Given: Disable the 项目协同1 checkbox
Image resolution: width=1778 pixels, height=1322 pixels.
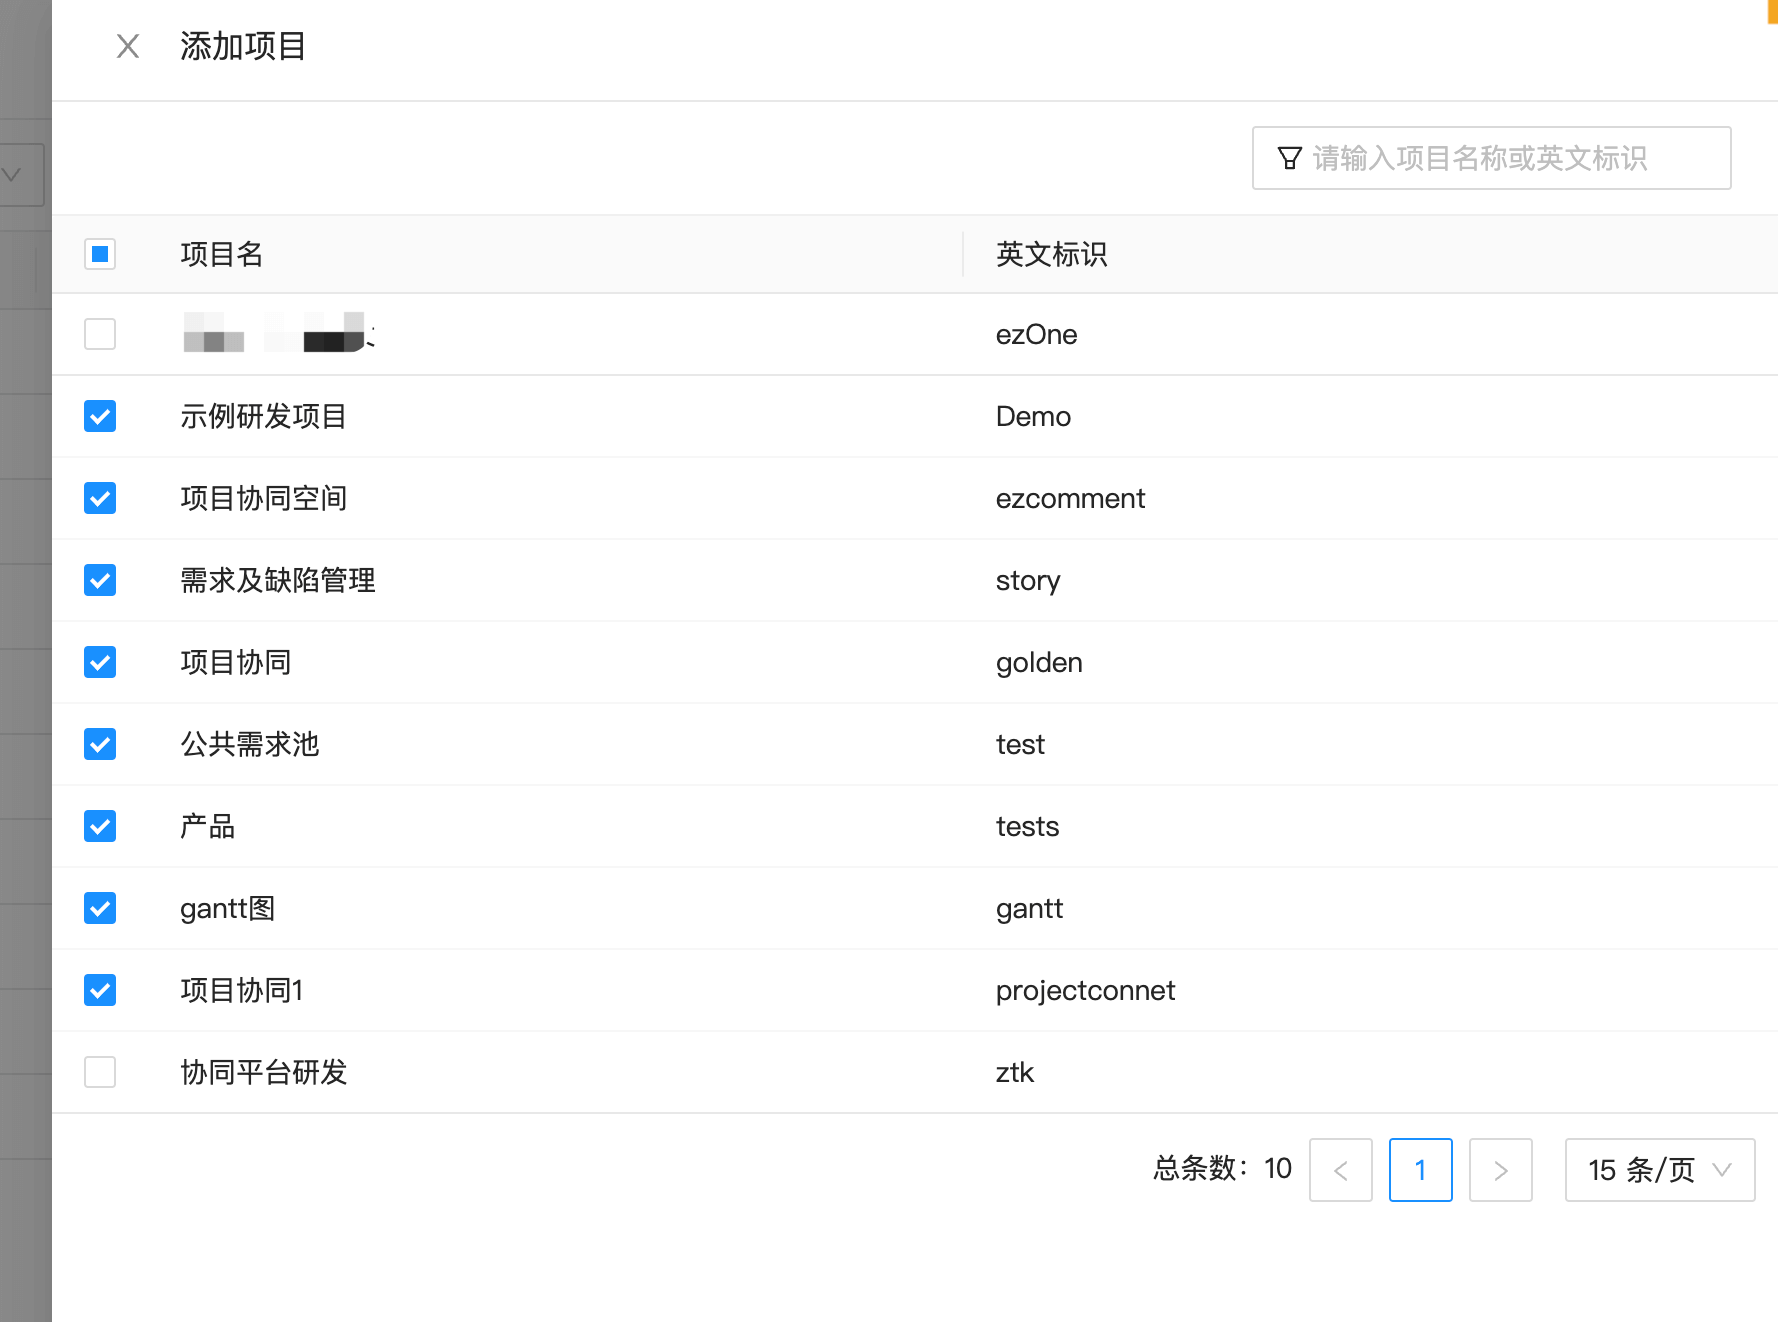Looking at the screenshot, I should (x=100, y=990).
